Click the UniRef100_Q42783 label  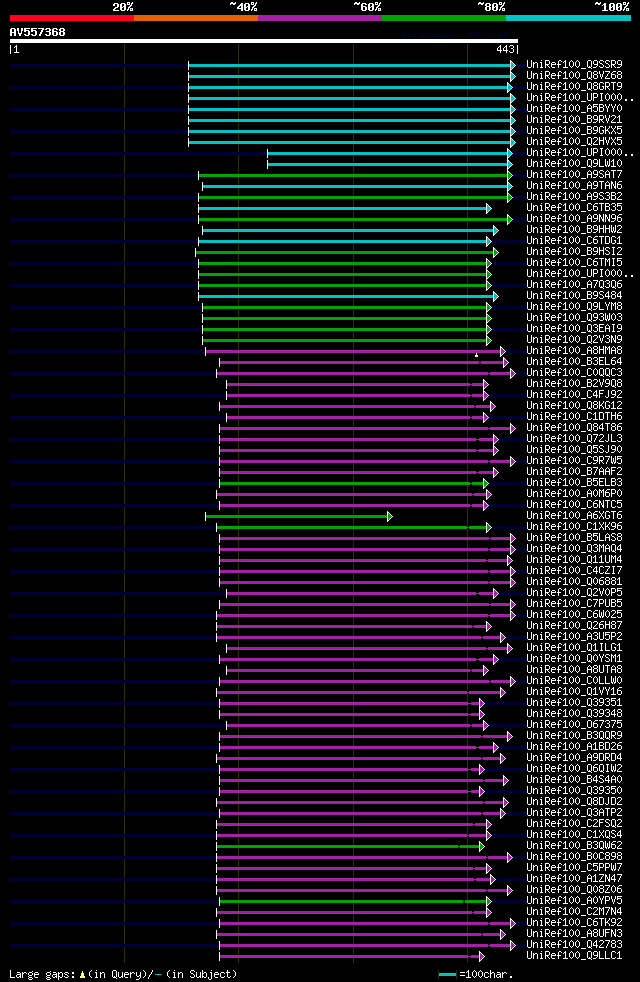574,945
